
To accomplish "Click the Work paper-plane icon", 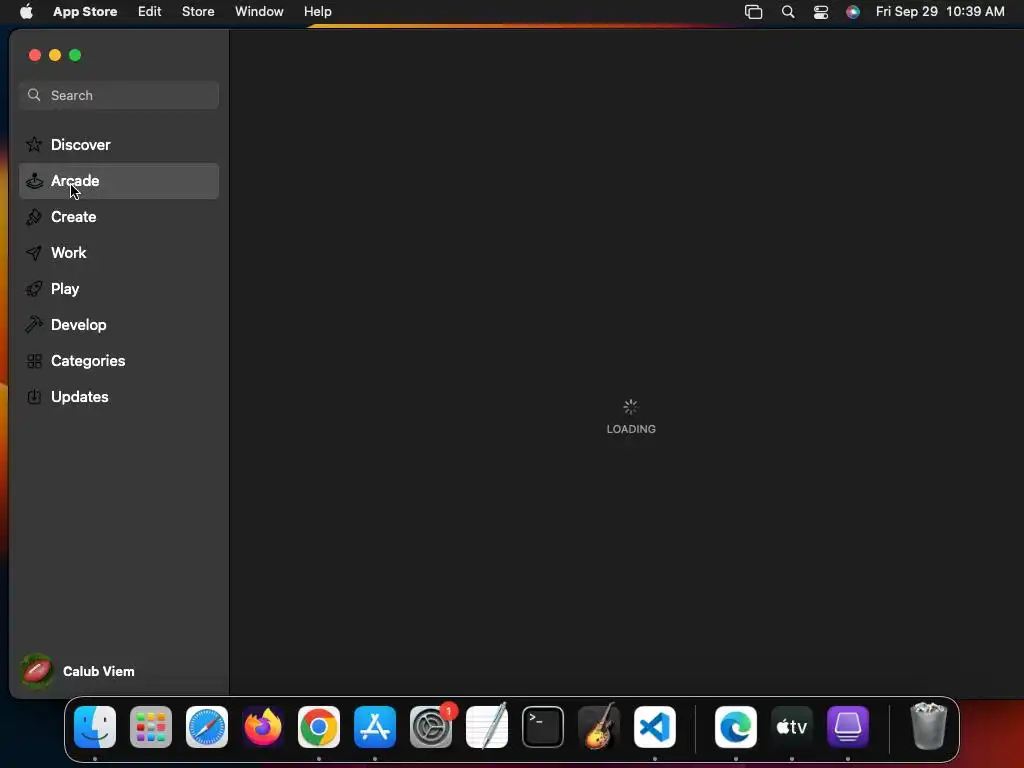I will click(x=34, y=253).
